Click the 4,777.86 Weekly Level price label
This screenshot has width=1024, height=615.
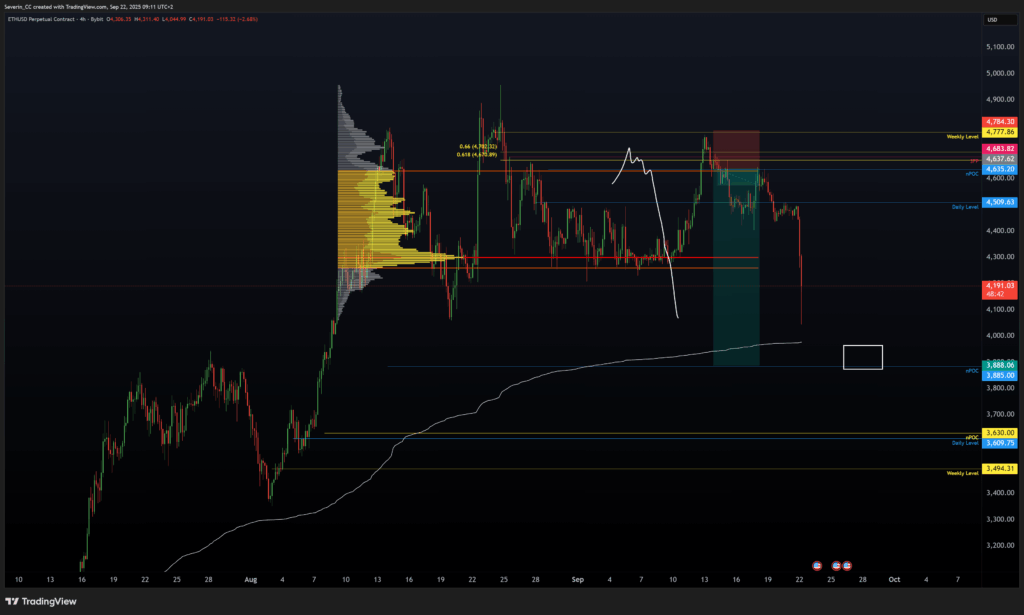coord(999,132)
